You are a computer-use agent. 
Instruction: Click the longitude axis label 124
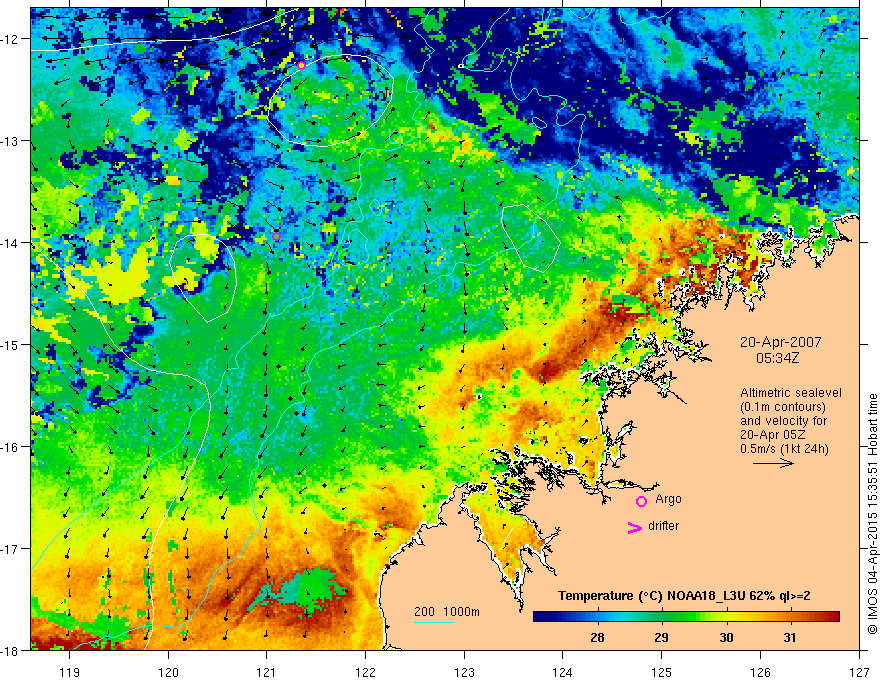coord(563,672)
